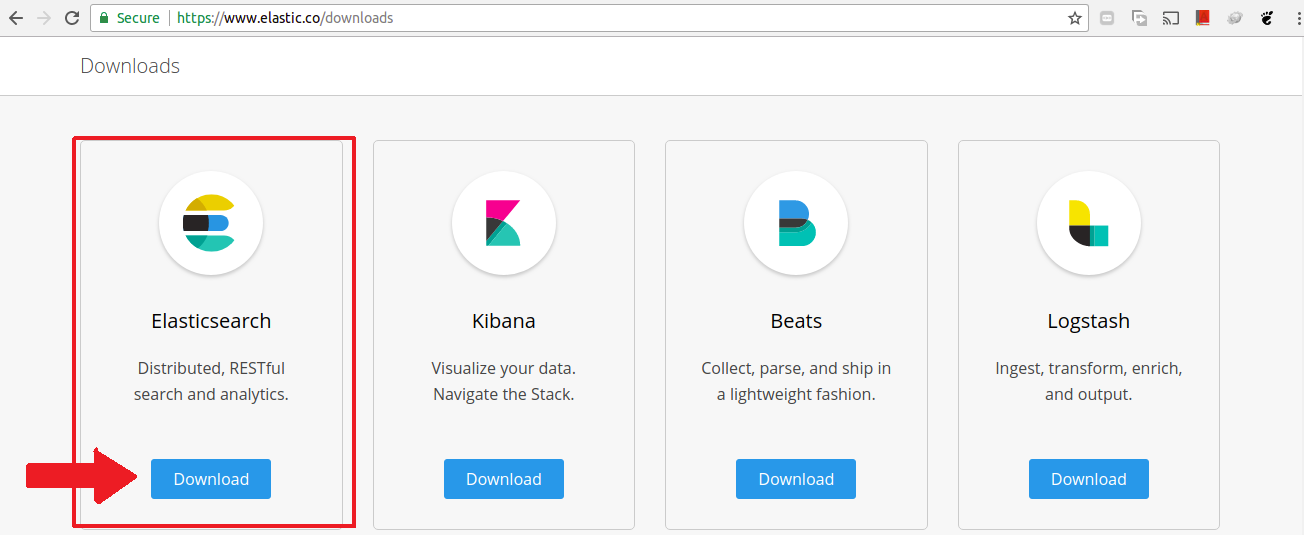Click the Cast extension icon
The width and height of the screenshot is (1304, 535).
tap(1171, 18)
